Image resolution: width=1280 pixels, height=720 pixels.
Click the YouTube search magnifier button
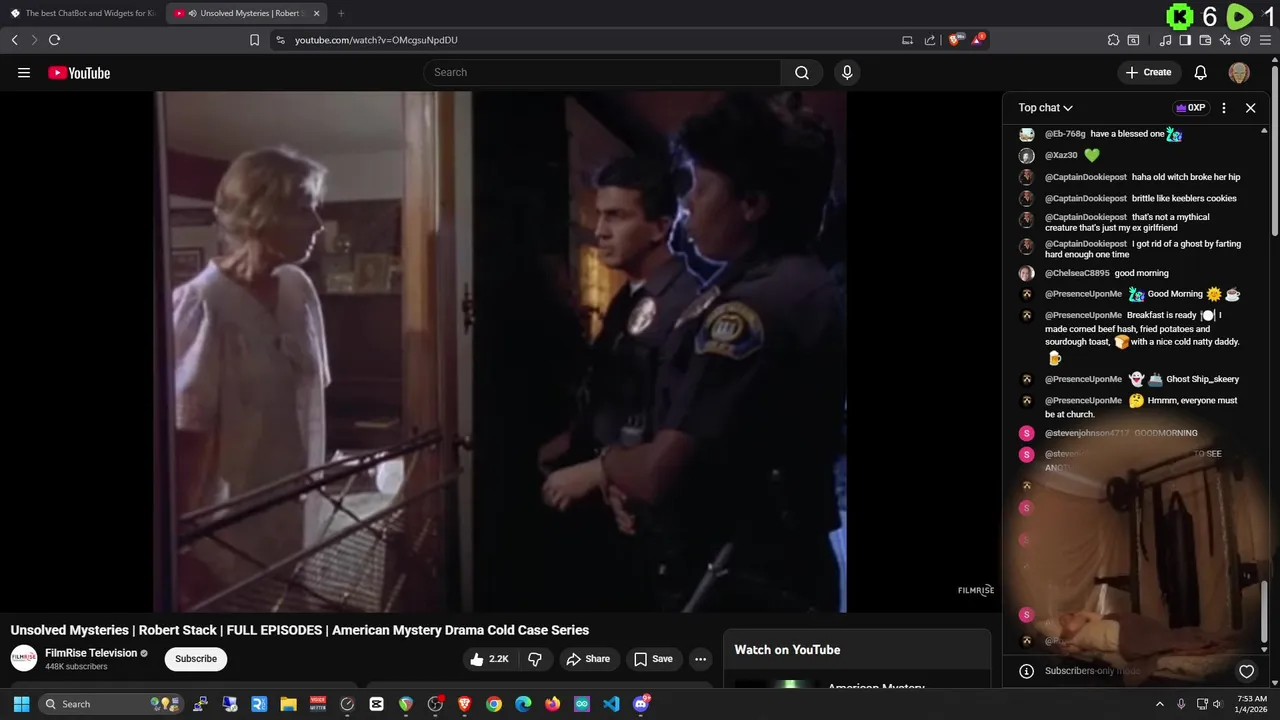tap(802, 72)
